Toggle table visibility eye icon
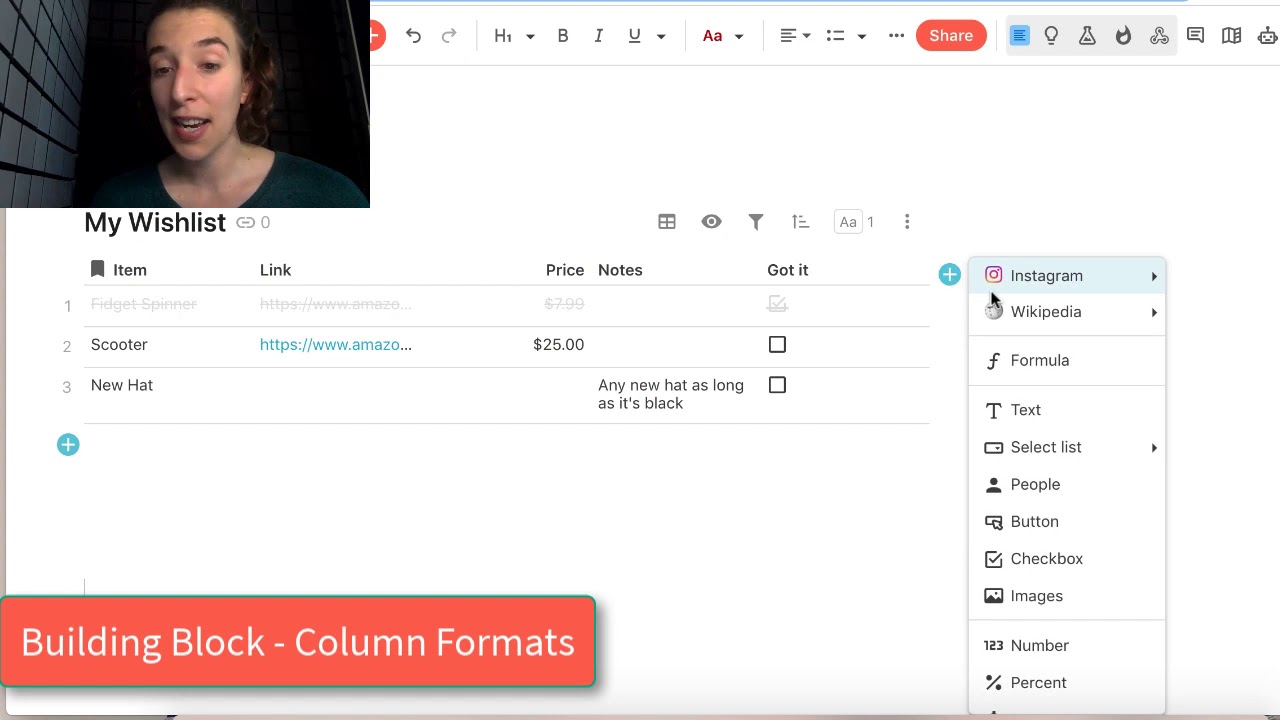The width and height of the screenshot is (1280, 720). pos(711,222)
